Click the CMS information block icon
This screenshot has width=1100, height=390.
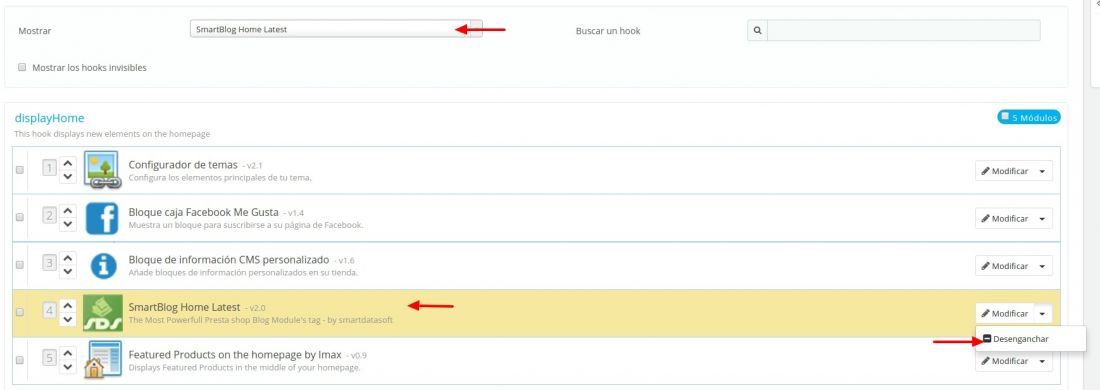point(104,266)
